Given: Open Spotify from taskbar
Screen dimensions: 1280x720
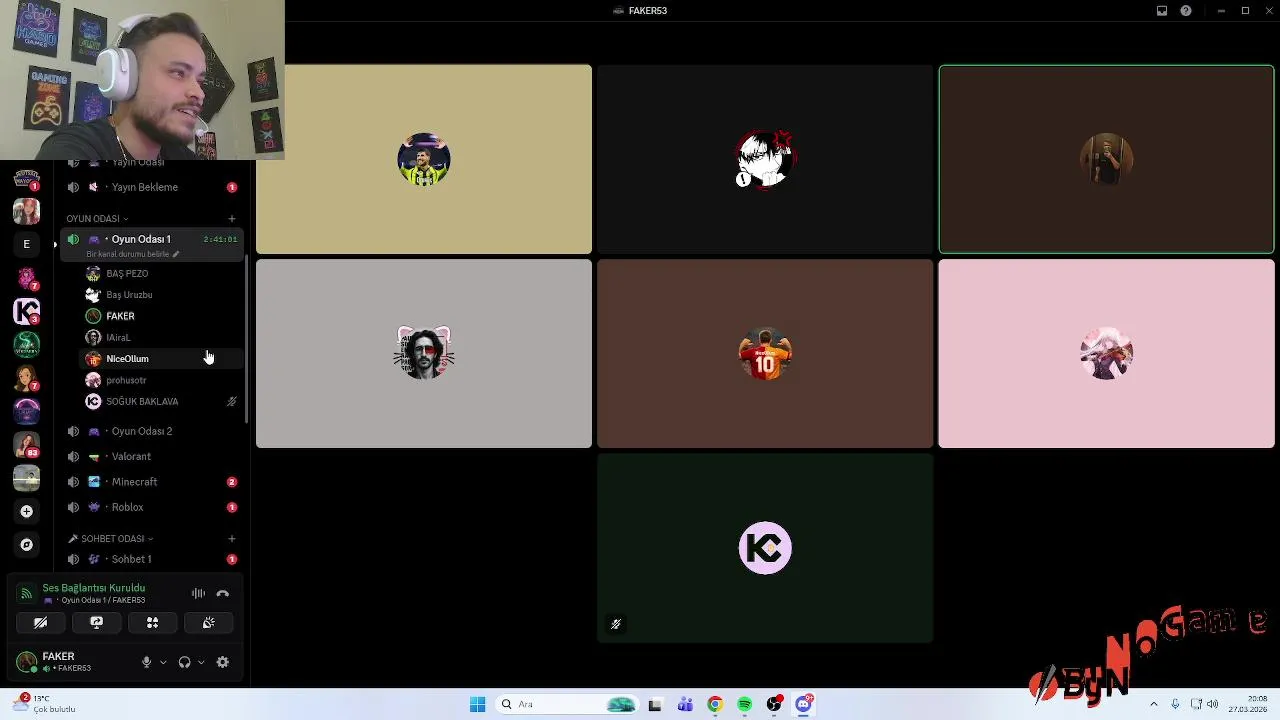Looking at the screenshot, I should coord(744,704).
